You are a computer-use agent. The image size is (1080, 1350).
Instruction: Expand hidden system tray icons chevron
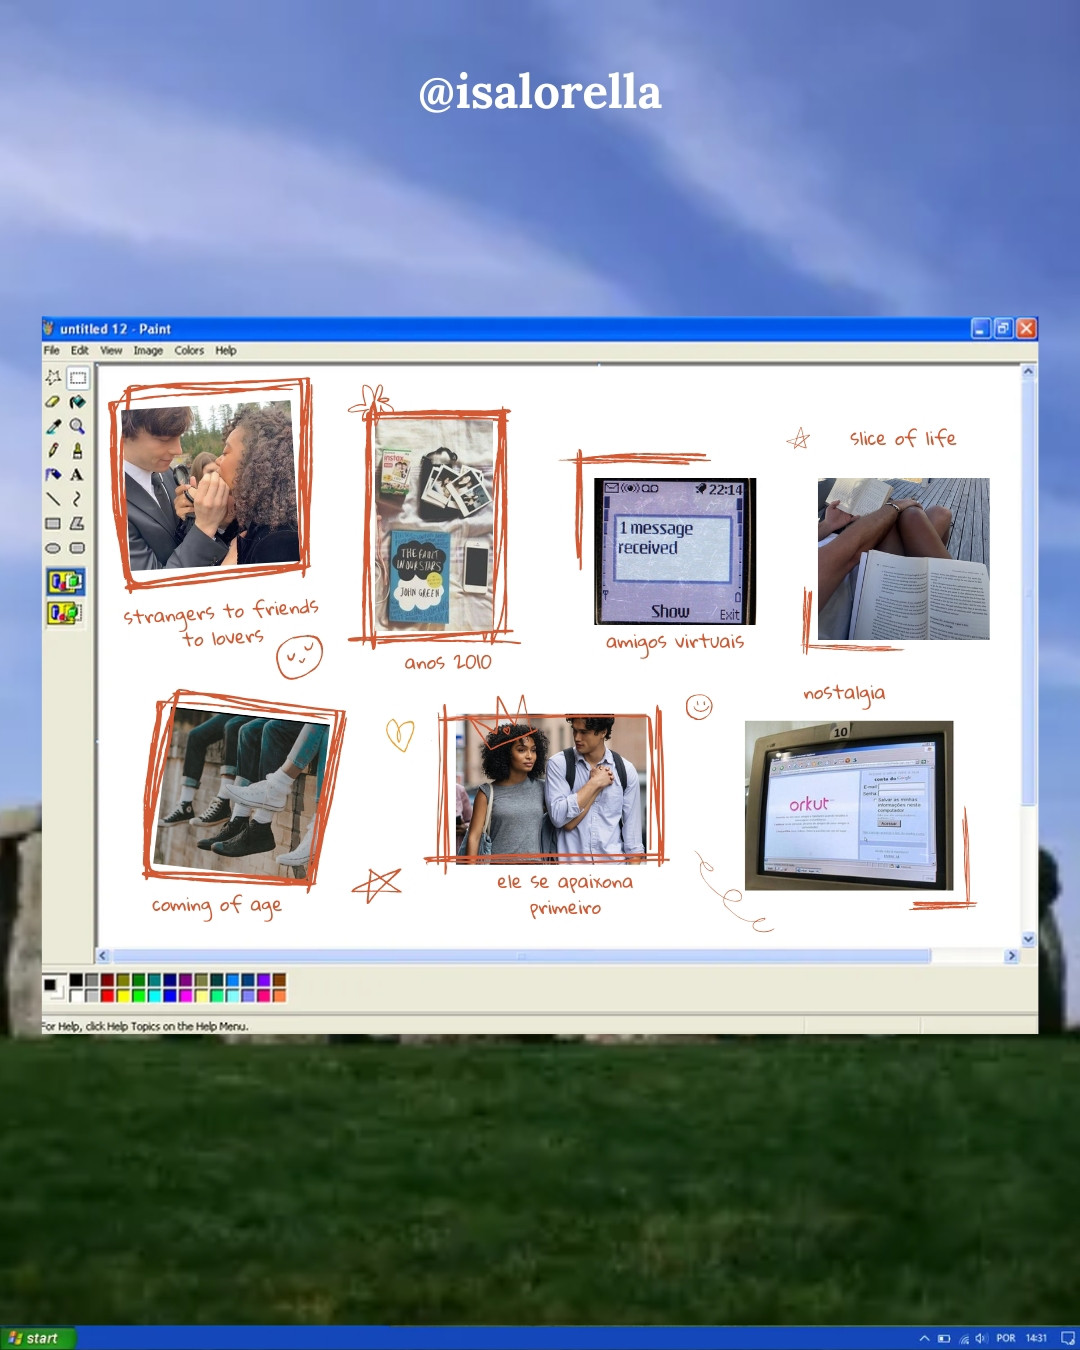(x=924, y=1338)
